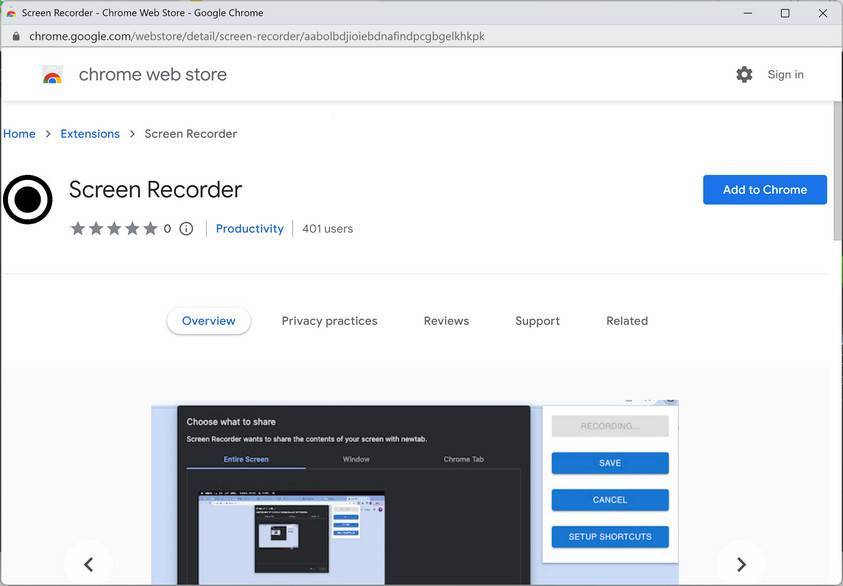The height and width of the screenshot is (586, 843).
Task: Click the Chrome favicon in title bar
Action: tap(11, 13)
